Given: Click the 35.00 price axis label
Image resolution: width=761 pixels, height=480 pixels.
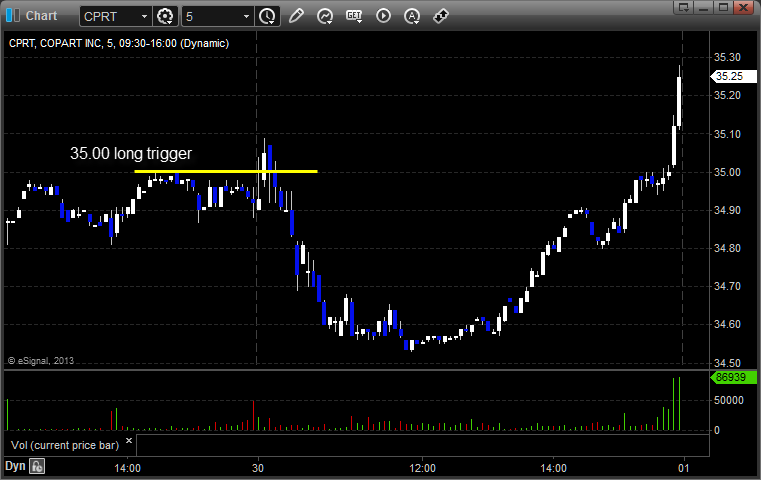Looking at the screenshot, I should click(x=727, y=172).
